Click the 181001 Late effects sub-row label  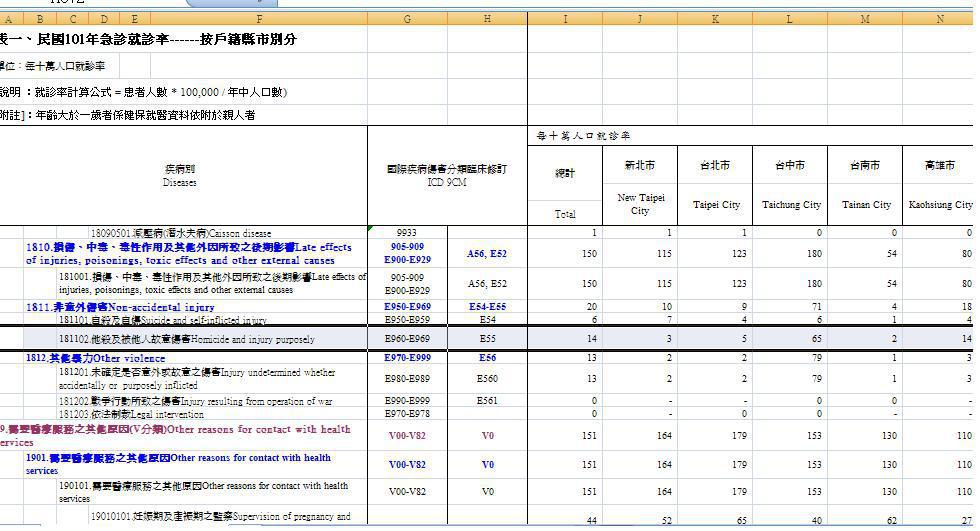pos(212,283)
